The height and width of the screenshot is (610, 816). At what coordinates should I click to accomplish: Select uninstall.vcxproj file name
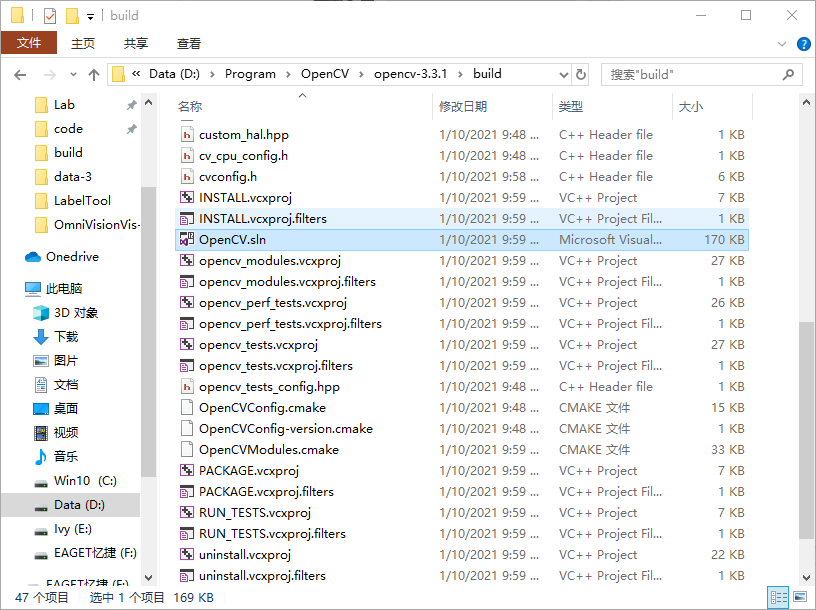click(245, 554)
